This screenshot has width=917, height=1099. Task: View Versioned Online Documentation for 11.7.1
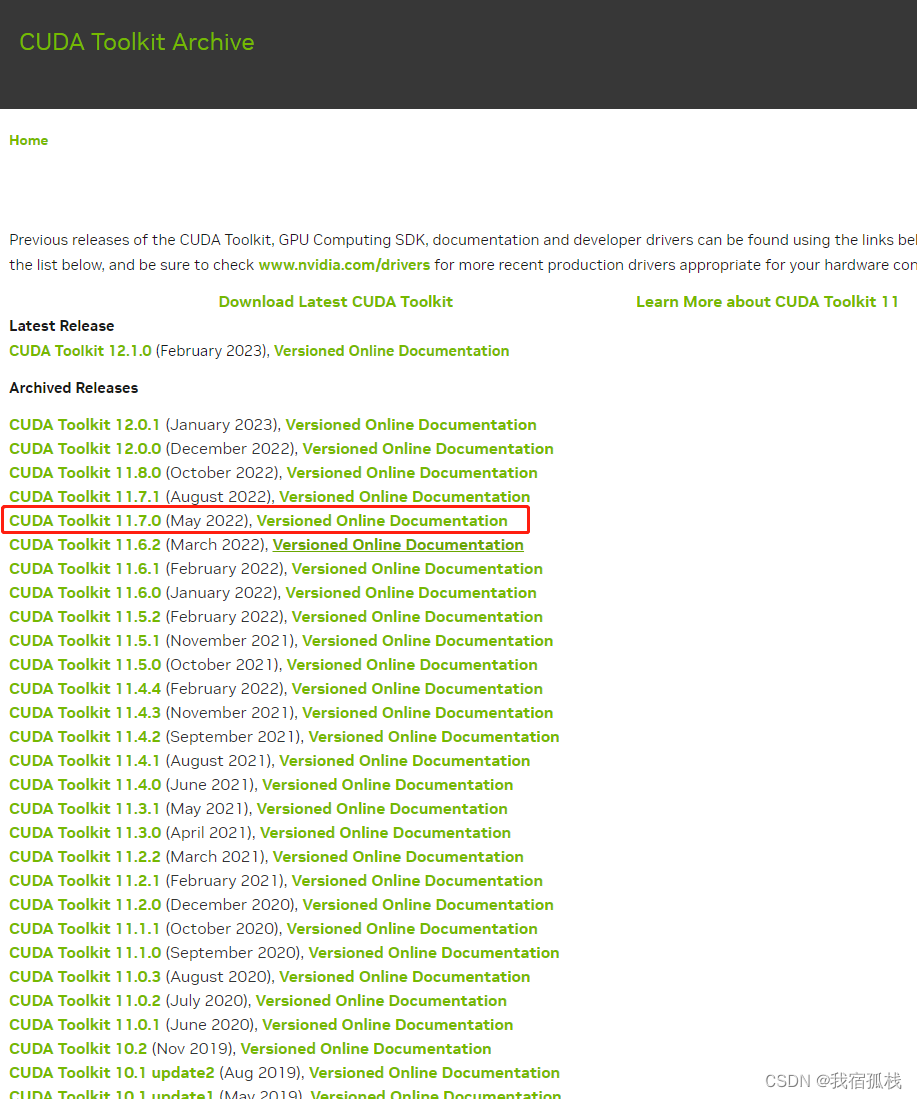coord(405,496)
